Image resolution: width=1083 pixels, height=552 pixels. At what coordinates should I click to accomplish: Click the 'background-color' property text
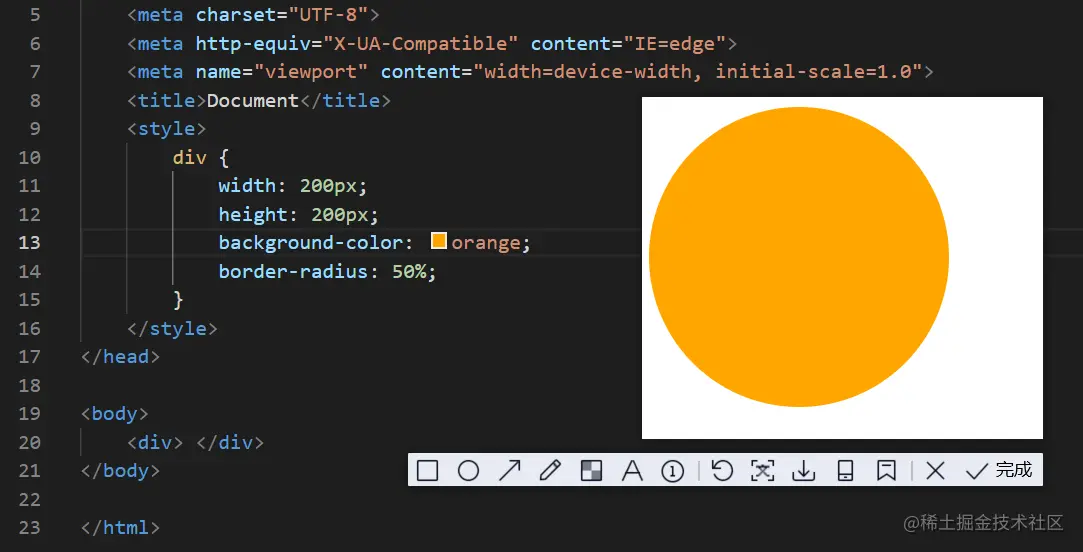tap(310, 242)
